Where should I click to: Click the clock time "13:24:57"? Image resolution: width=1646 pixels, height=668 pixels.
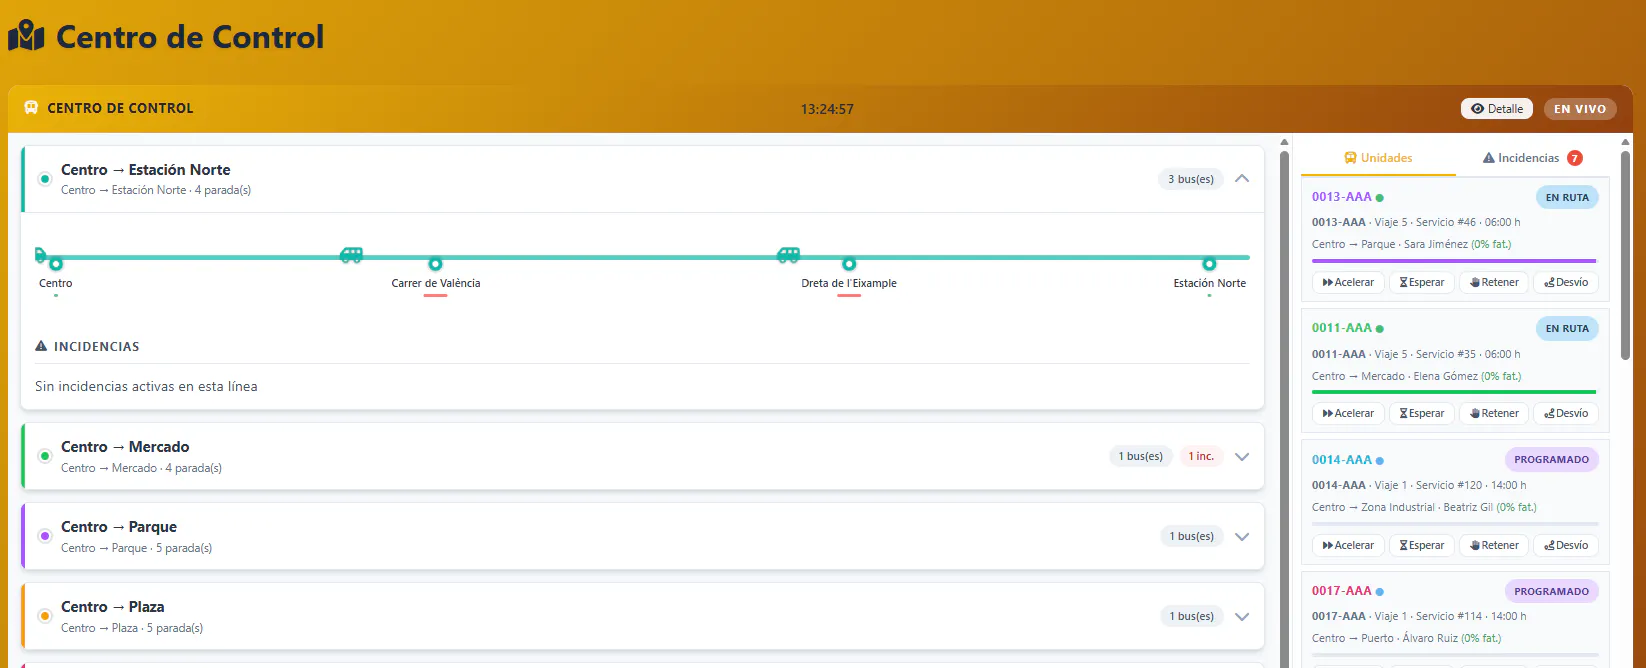(x=827, y=109)
